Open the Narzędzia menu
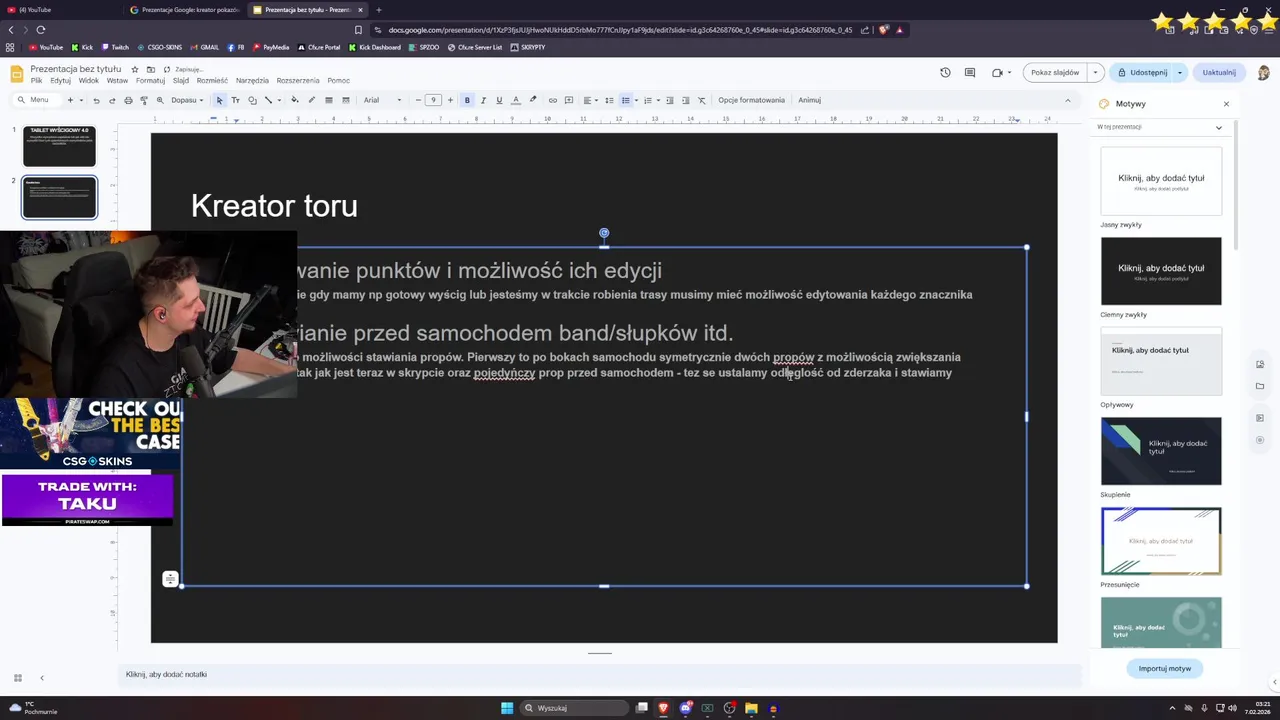1280x720 pixels. [252, 81]
